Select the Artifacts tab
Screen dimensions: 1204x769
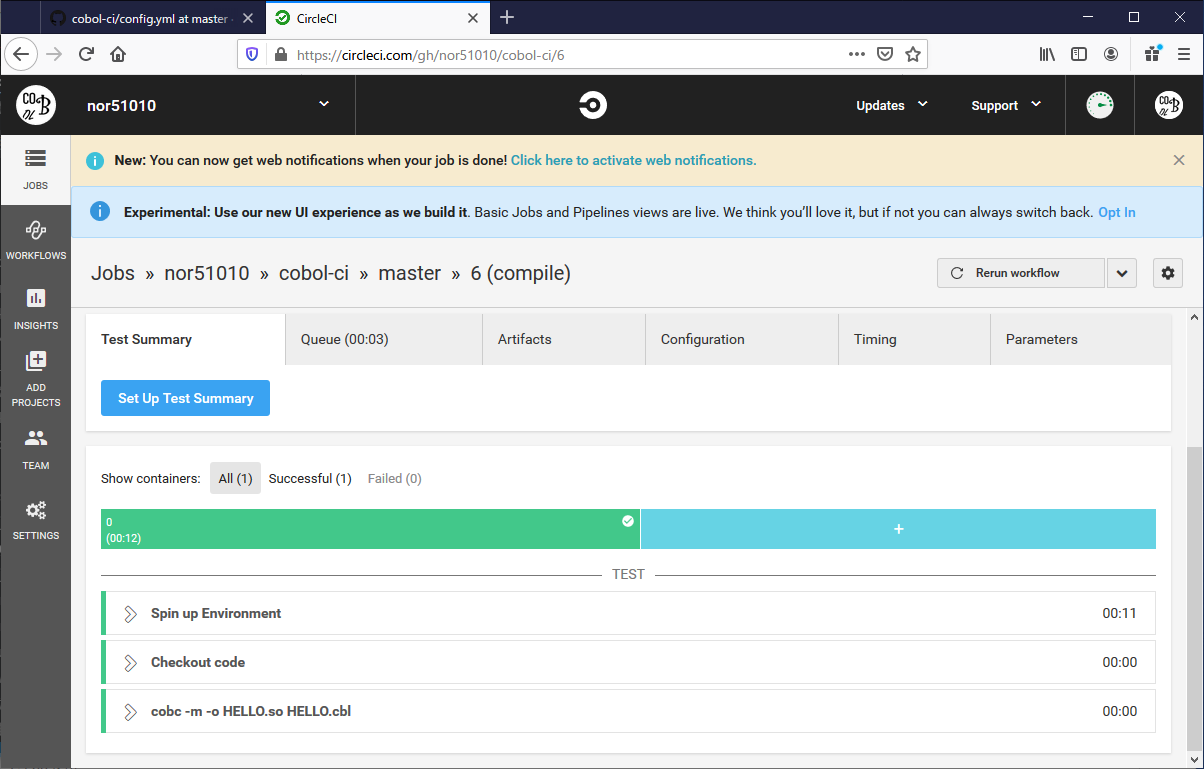[564, 339]
